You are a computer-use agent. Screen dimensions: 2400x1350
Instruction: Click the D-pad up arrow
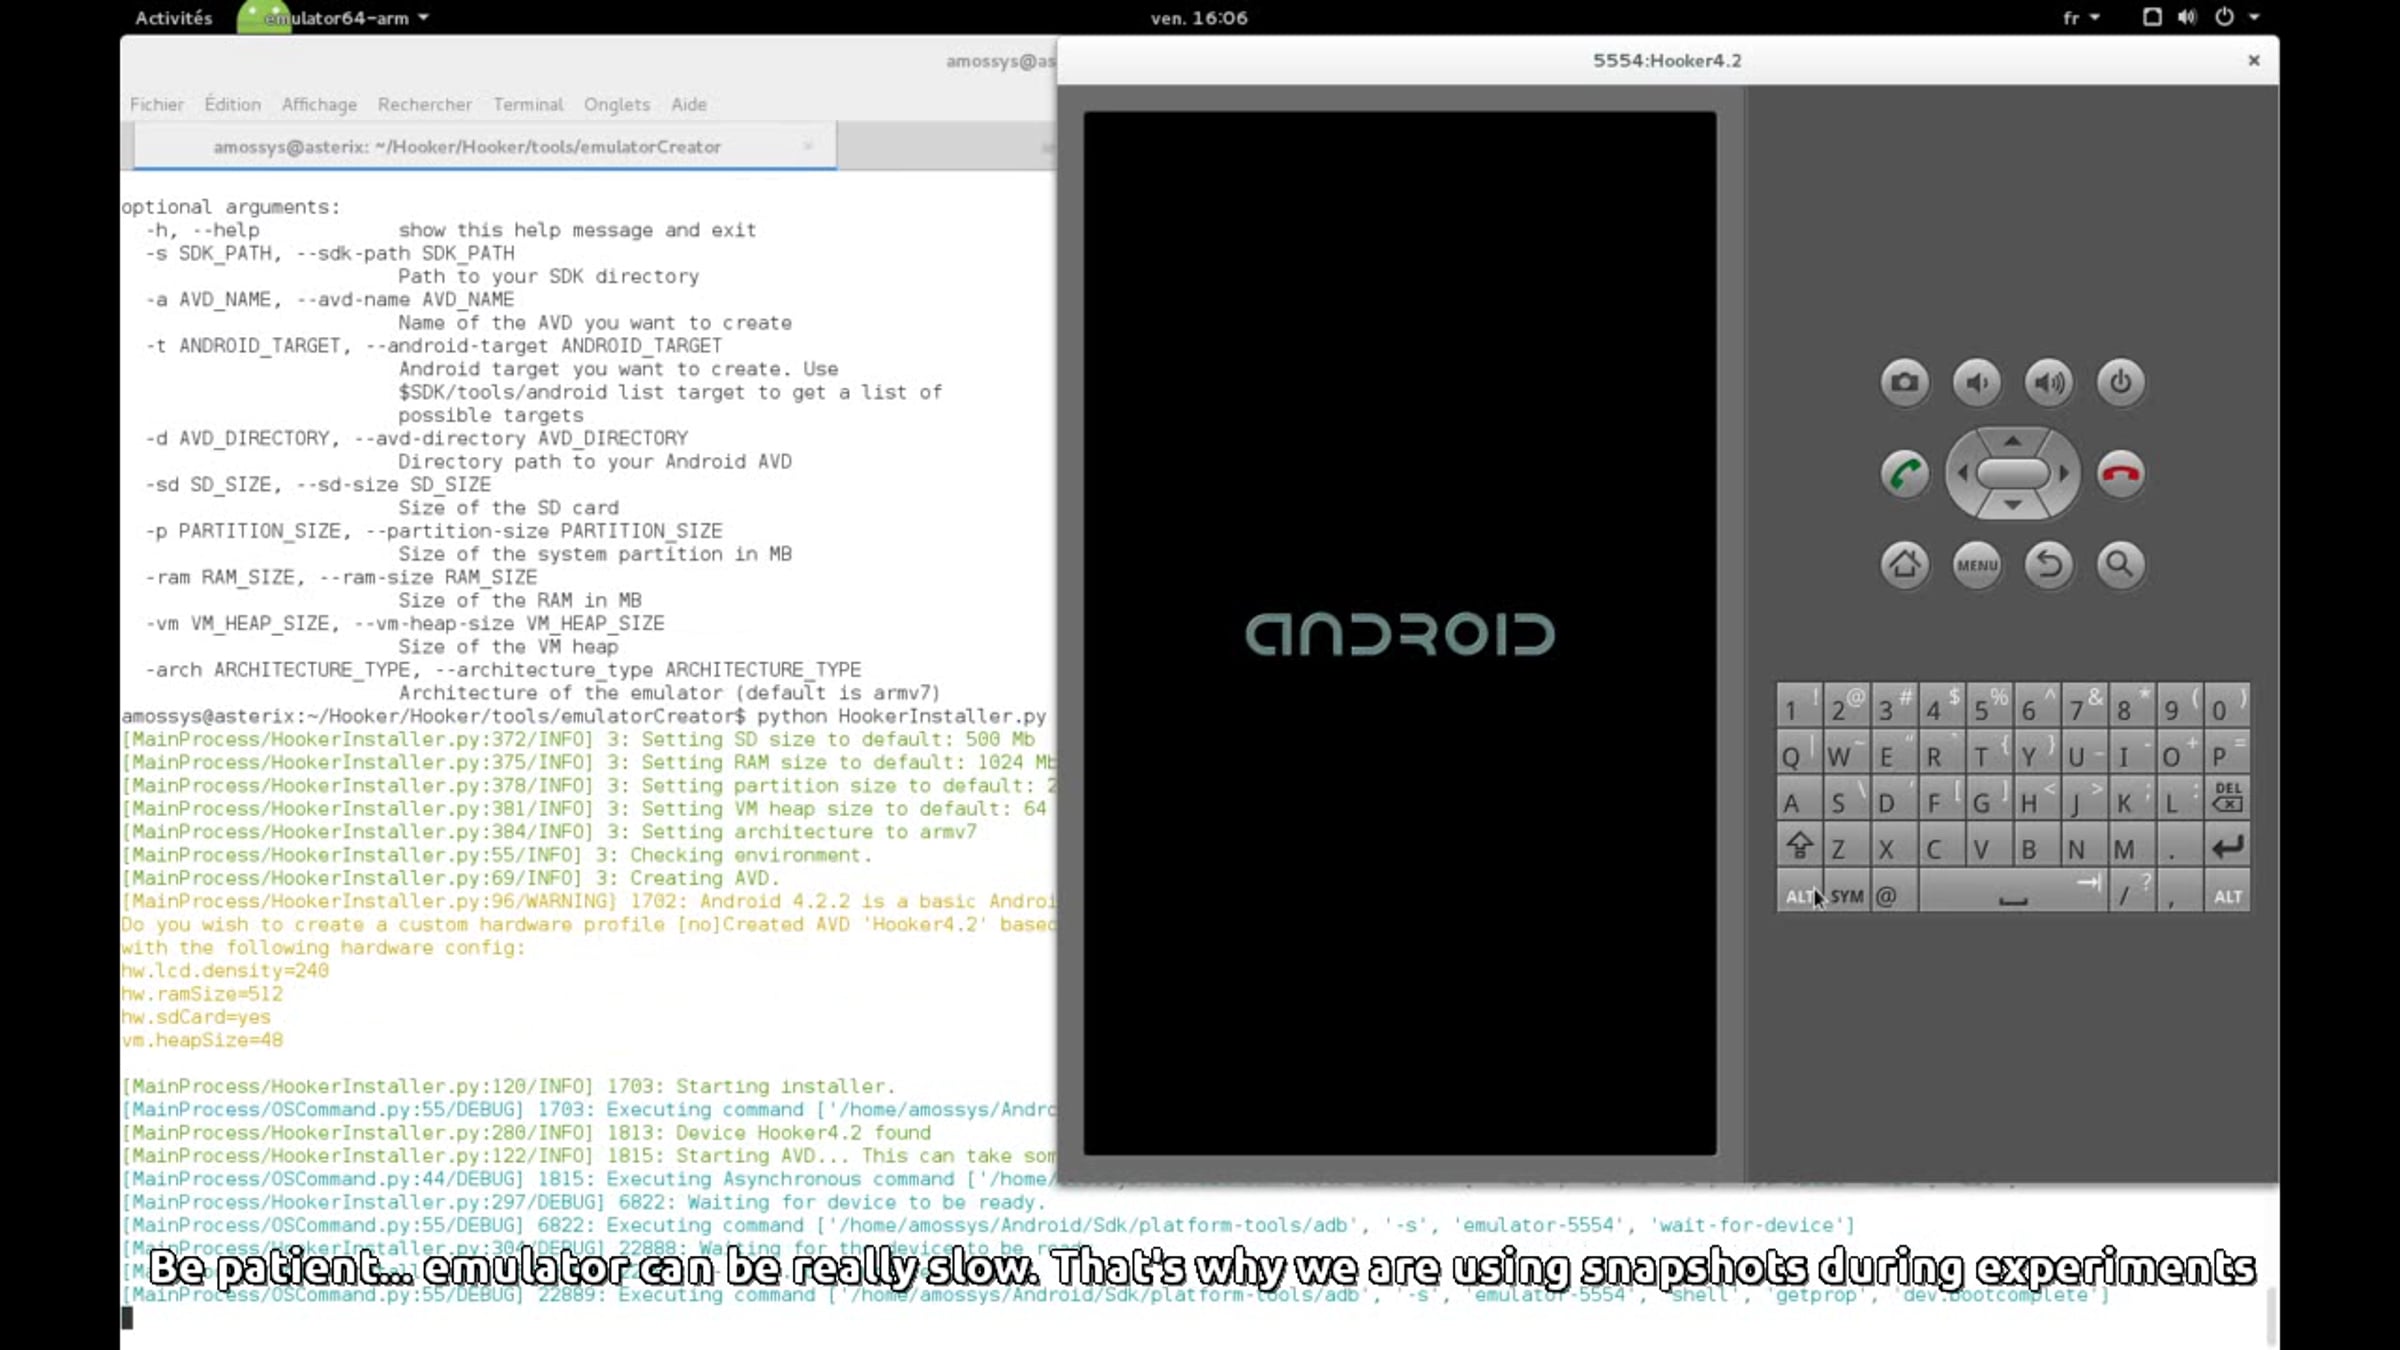[2012, 441]
